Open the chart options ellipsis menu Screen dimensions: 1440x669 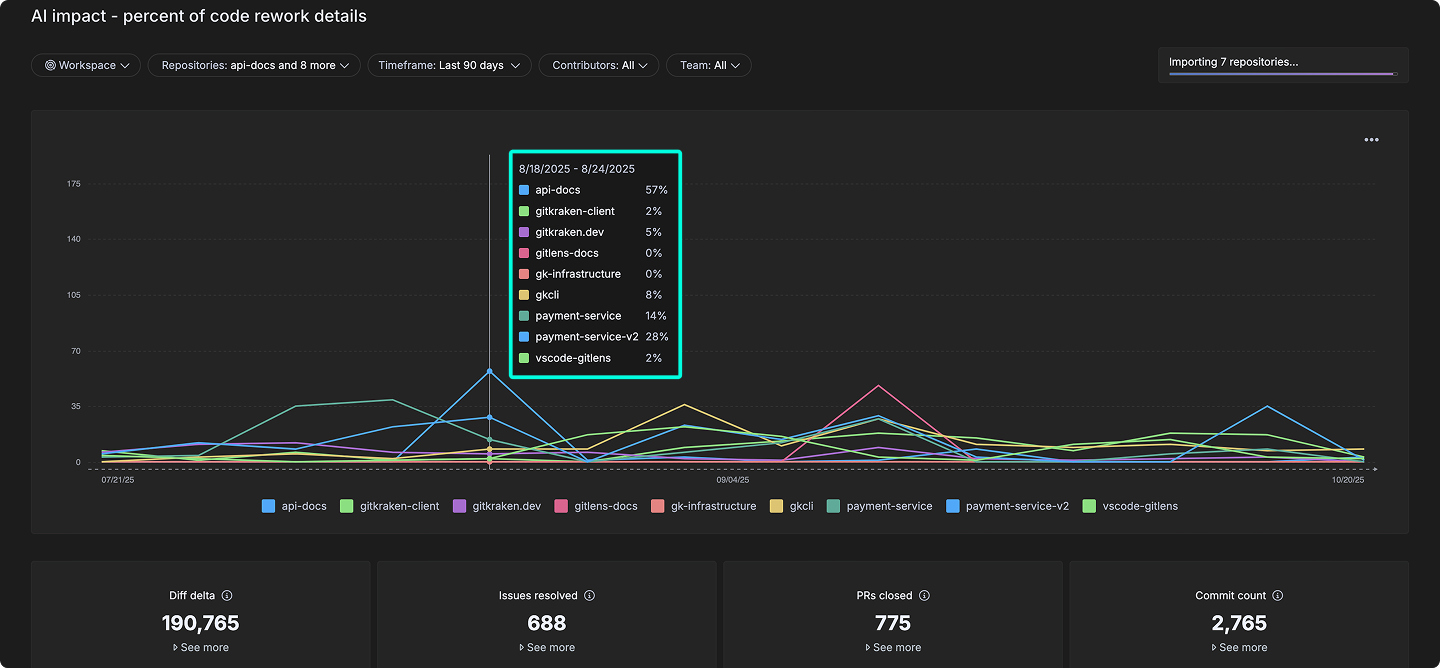[1371, 139]
